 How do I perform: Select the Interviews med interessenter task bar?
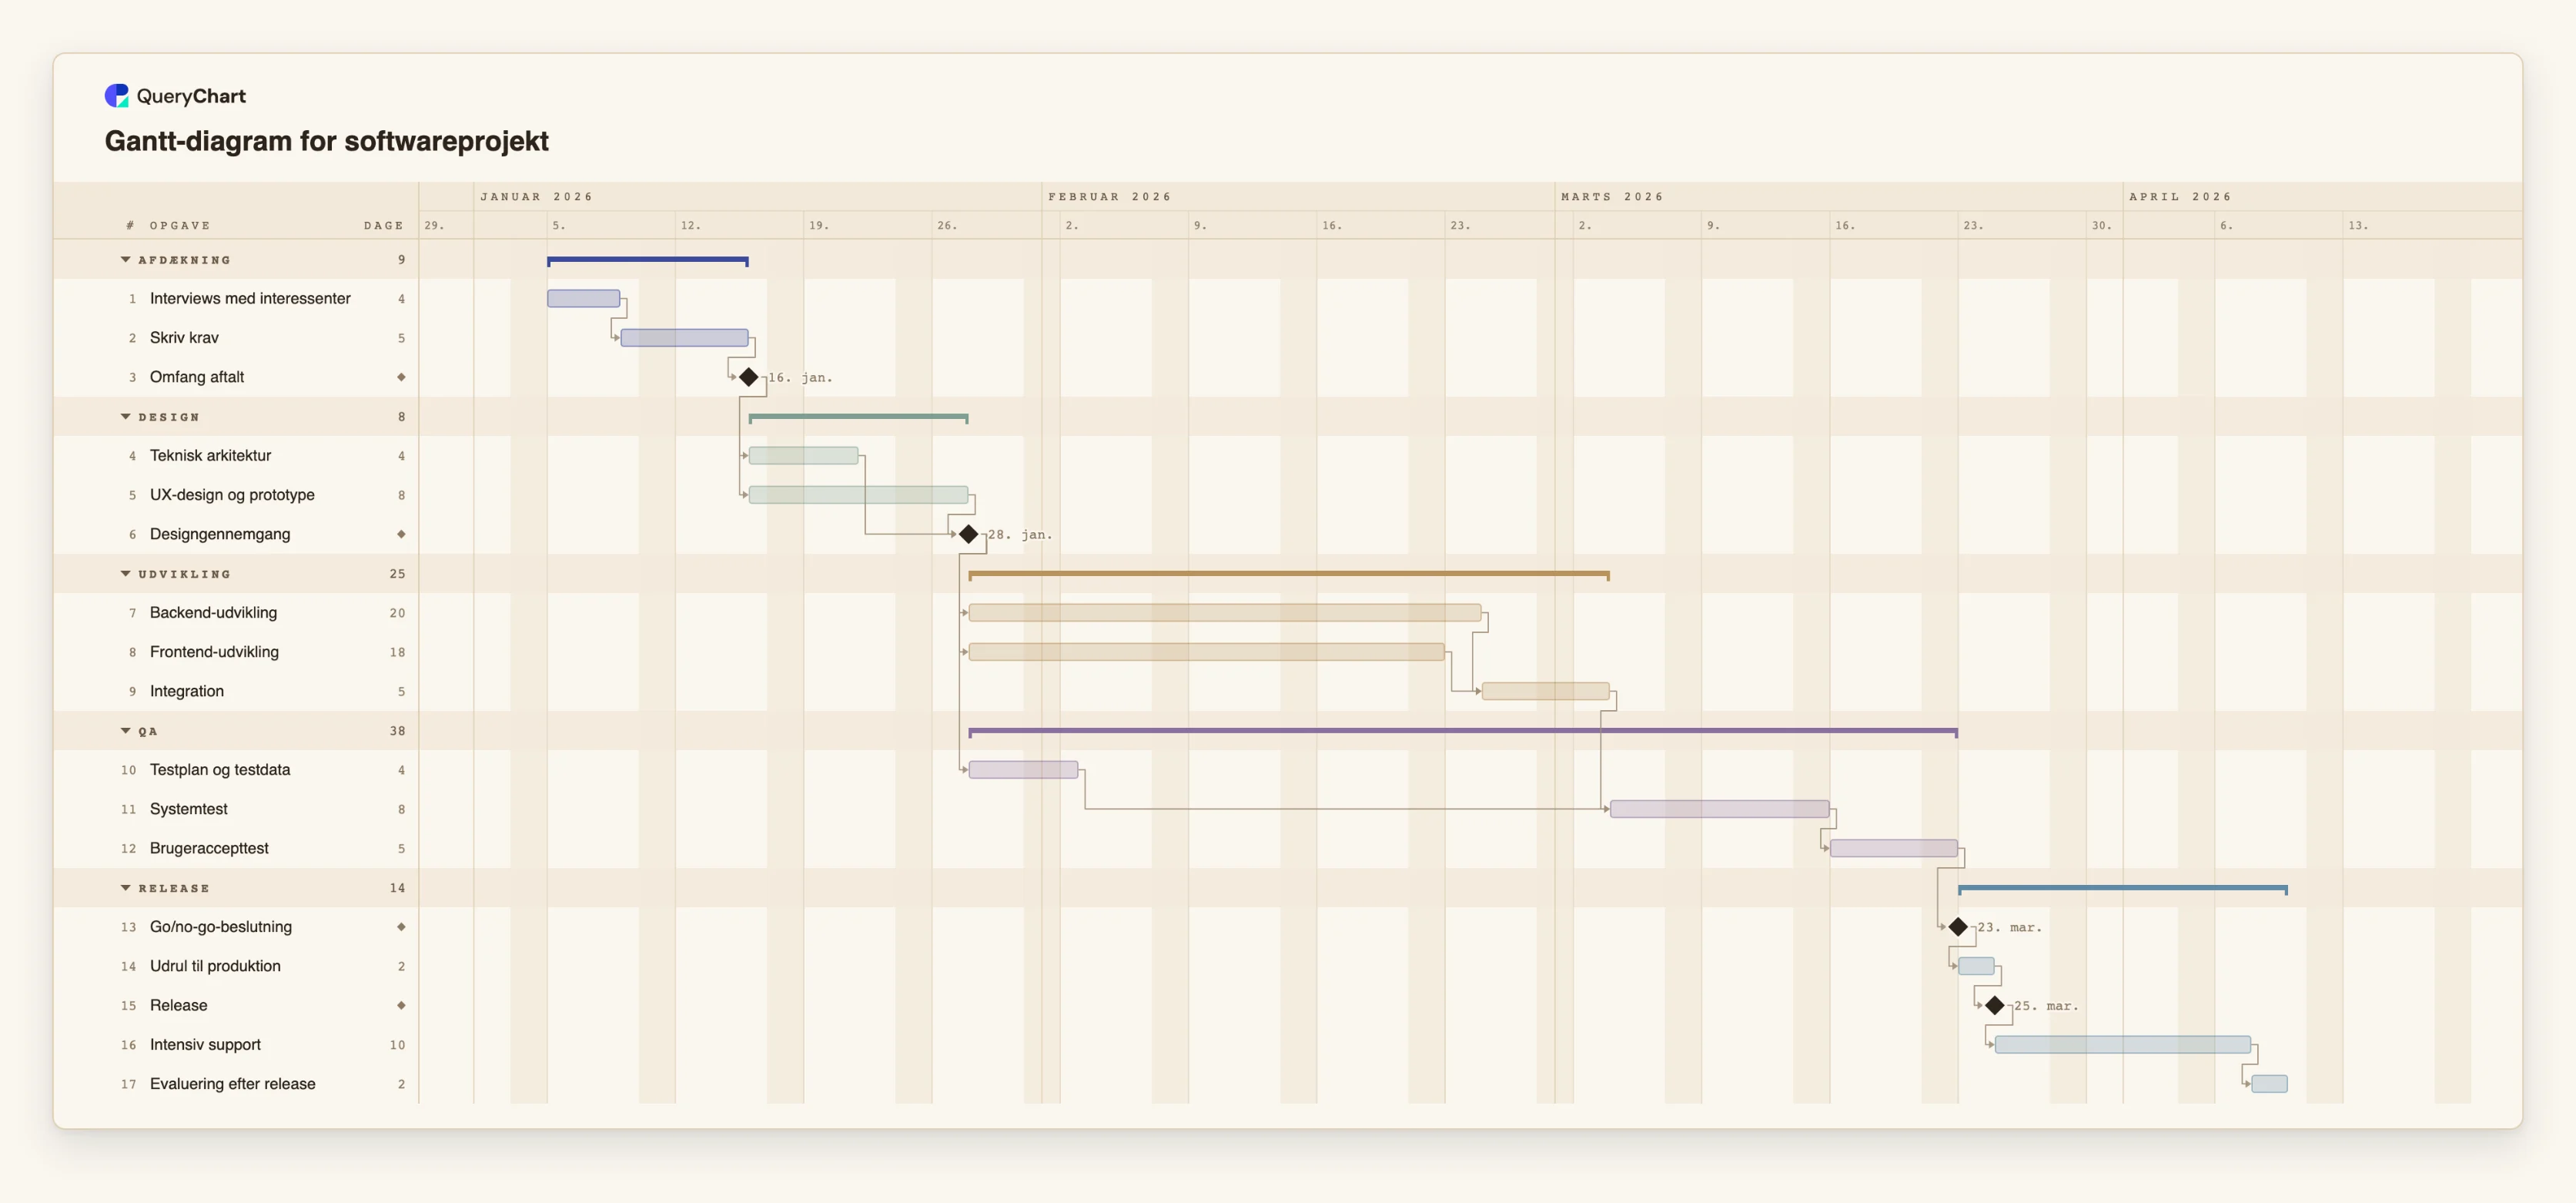tap(584, 298)
